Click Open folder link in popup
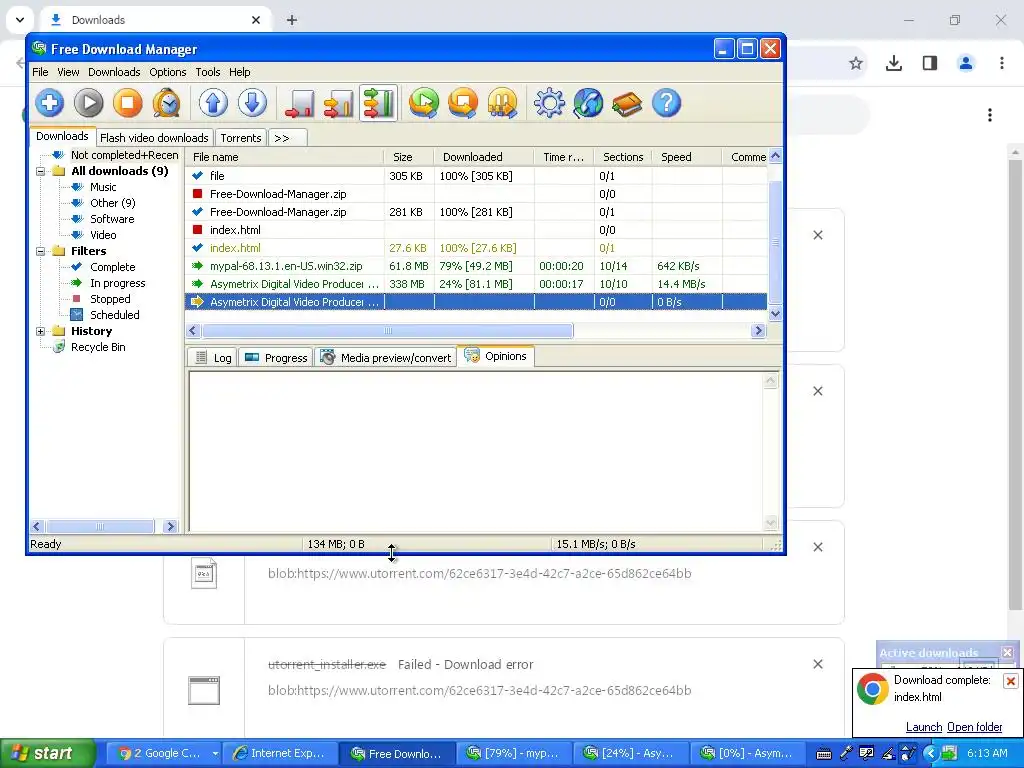Image resolution: width=1024 pixels, height=768 pixels. tap(974, 727)
